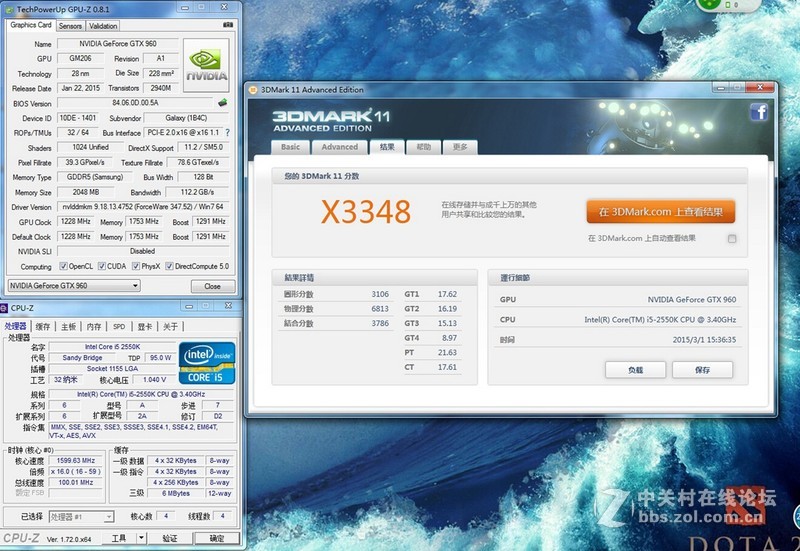
Task: Click the 负载 button in 3DMark 11
Action: (x=636, y=370)
